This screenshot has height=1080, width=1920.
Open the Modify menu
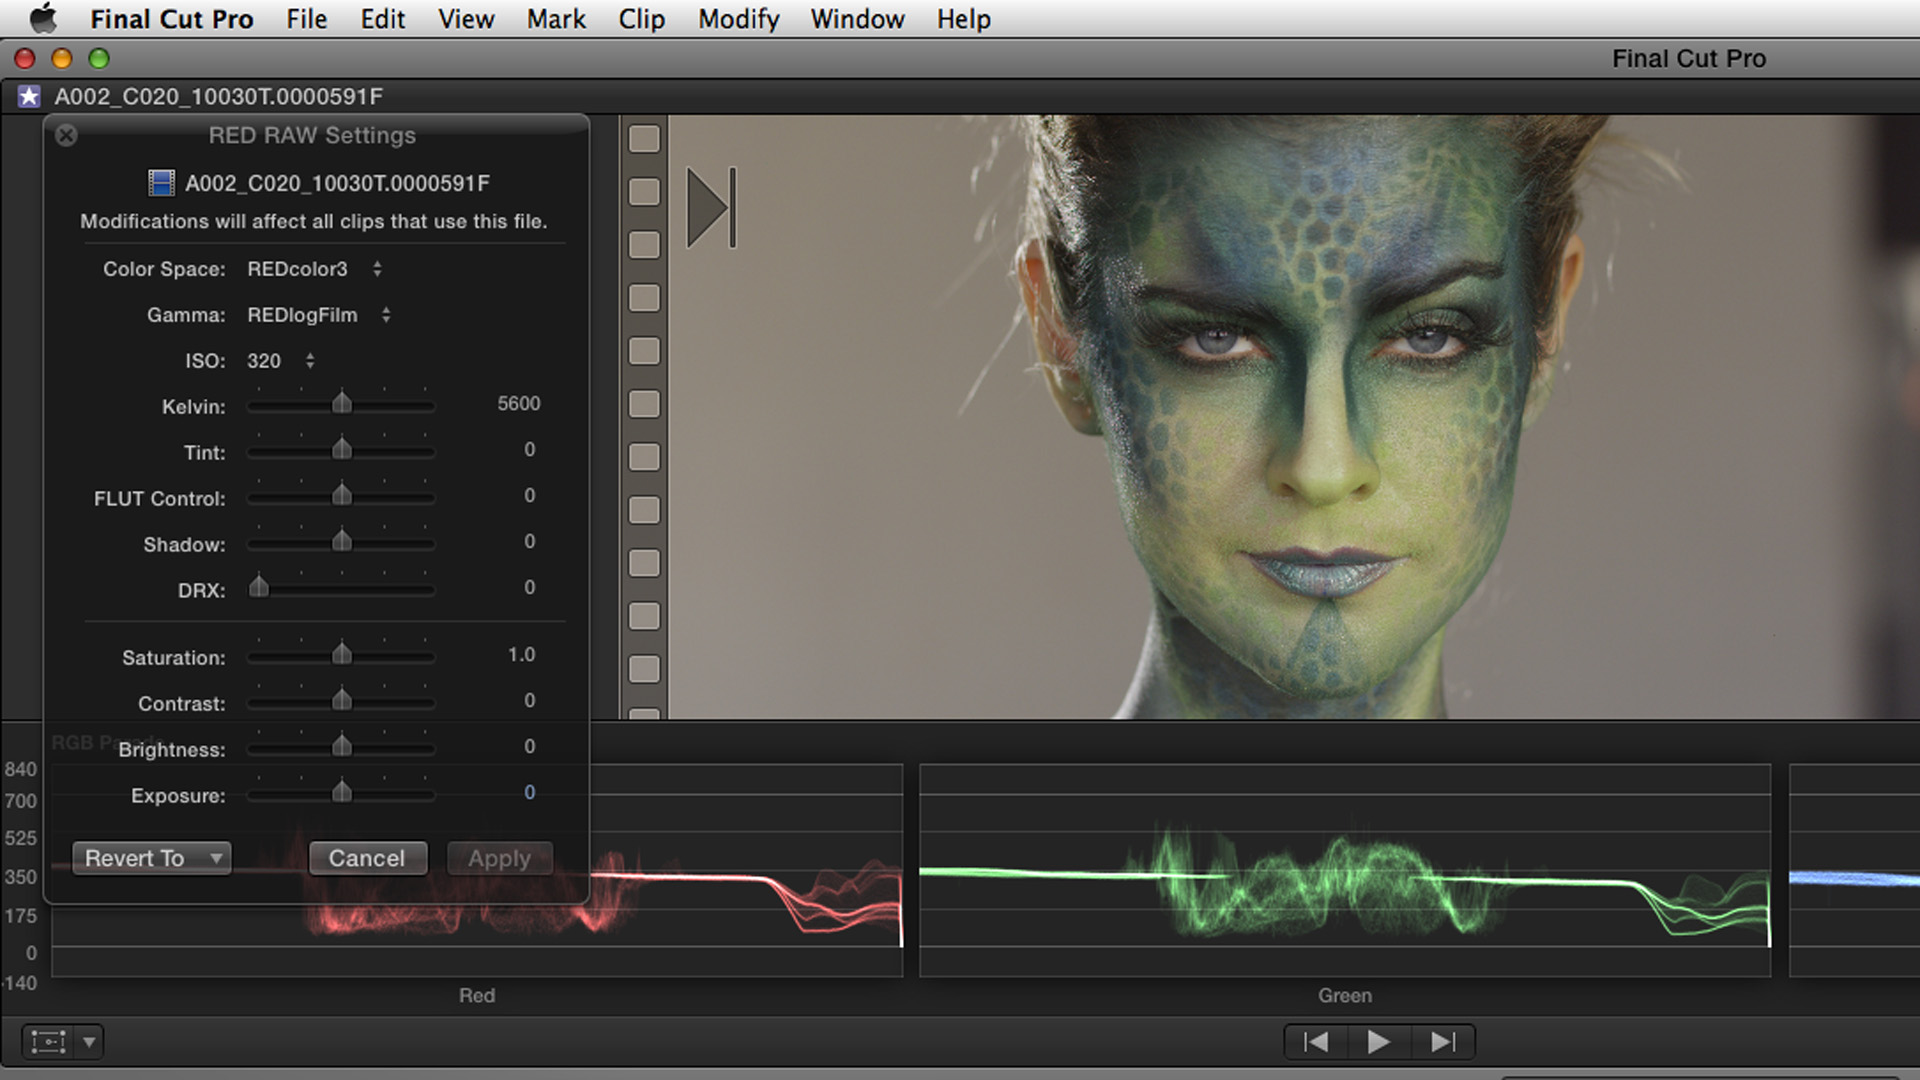[x=739, y=19]
